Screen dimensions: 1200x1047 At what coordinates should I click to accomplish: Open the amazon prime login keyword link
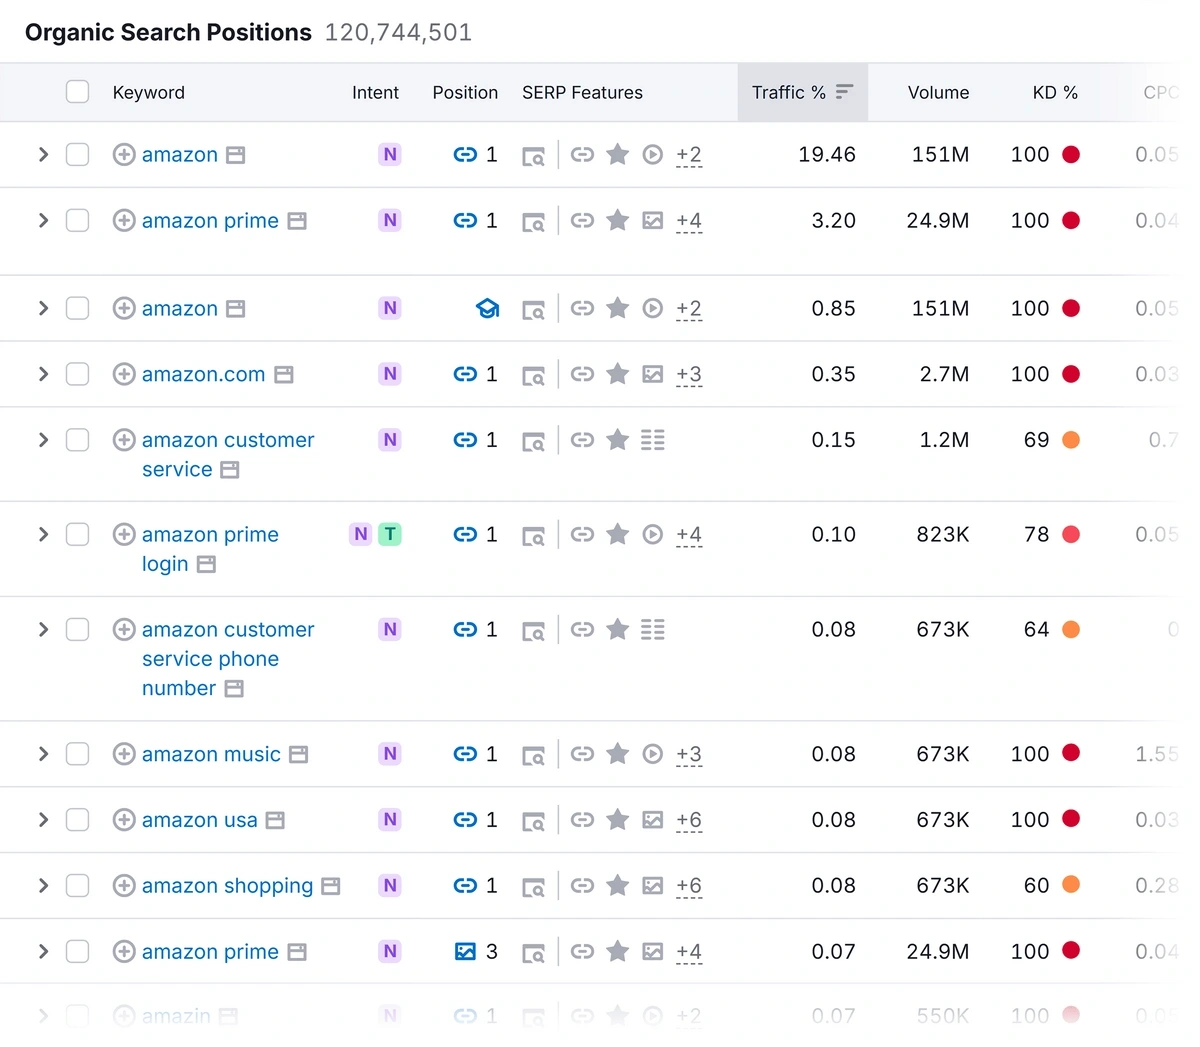(x=210, y=549)
